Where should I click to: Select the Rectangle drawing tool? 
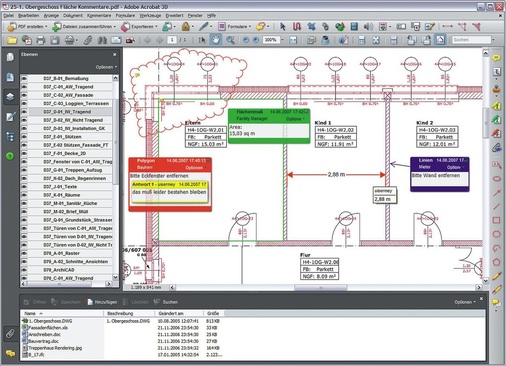coord(496,220)
